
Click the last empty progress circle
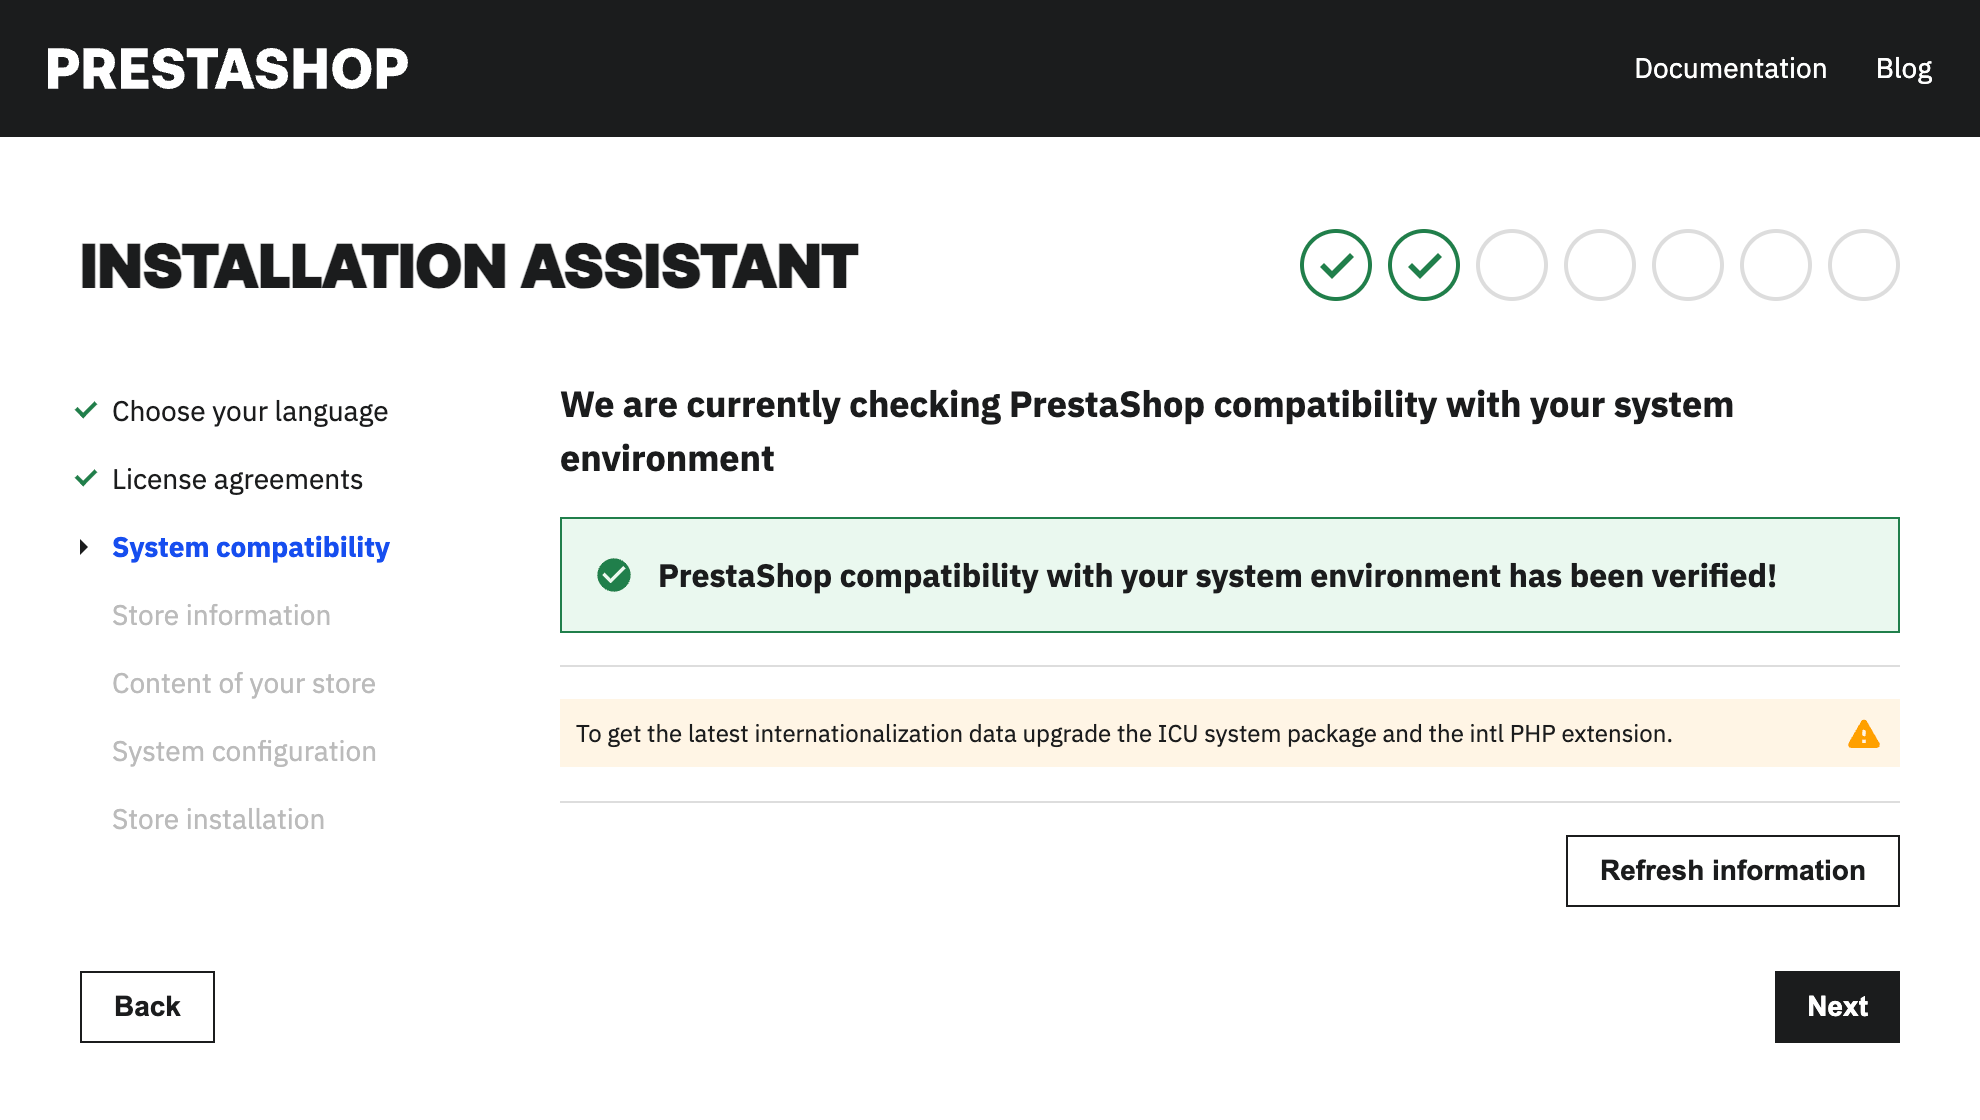(1863, 265)
